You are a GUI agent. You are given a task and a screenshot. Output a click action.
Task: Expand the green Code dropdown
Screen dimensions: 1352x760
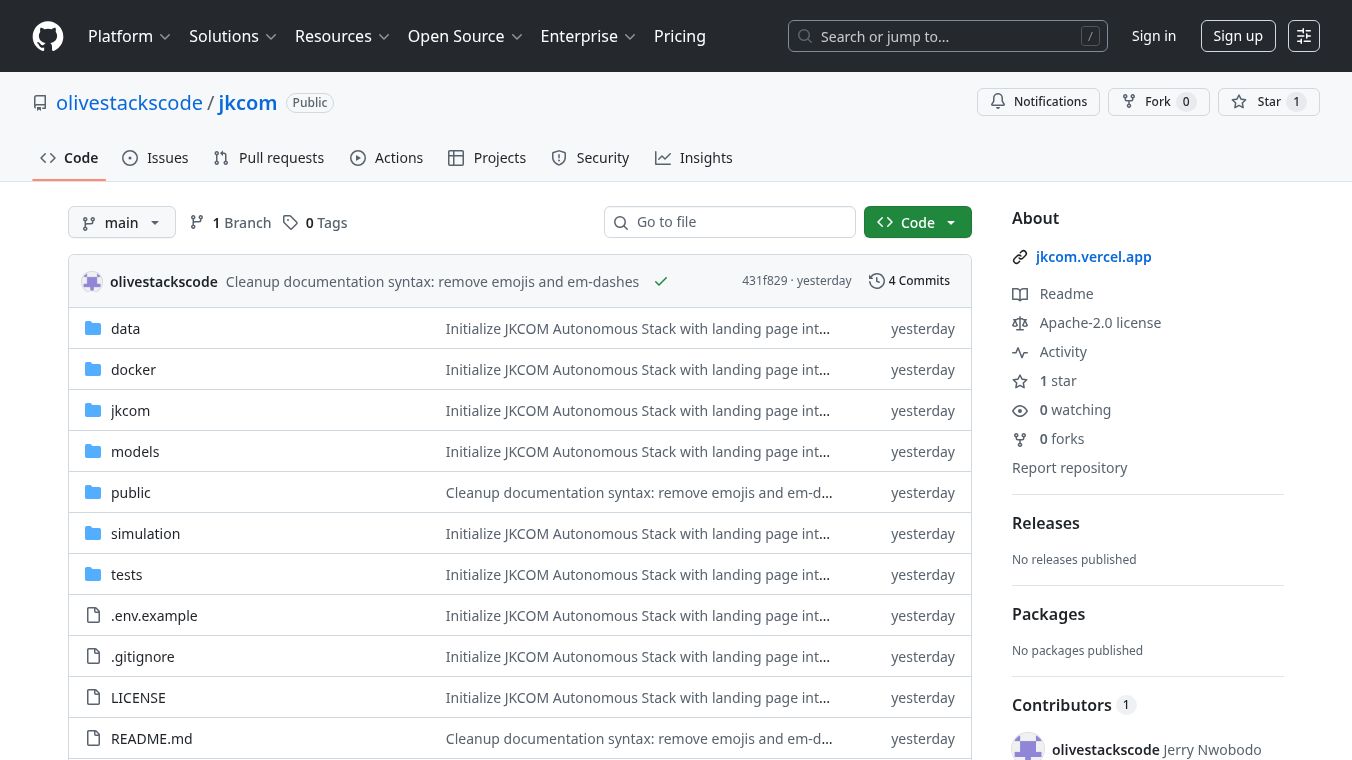click(x=917, y=223)
